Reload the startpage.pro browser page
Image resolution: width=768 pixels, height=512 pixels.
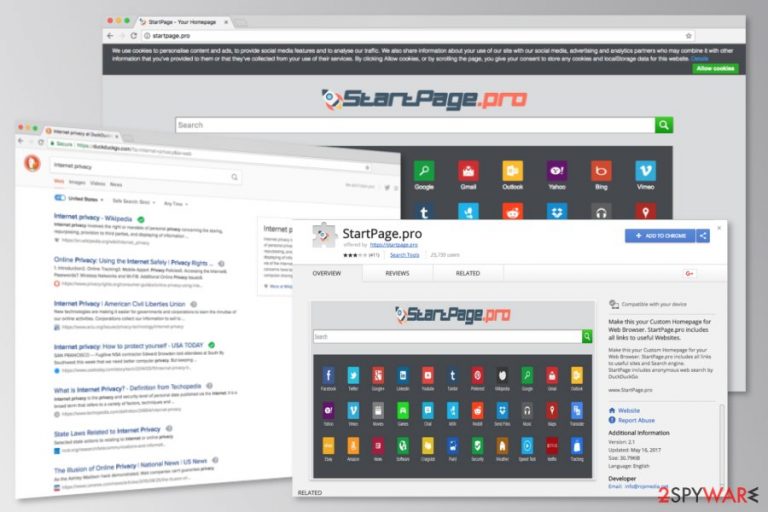(133, 36)
